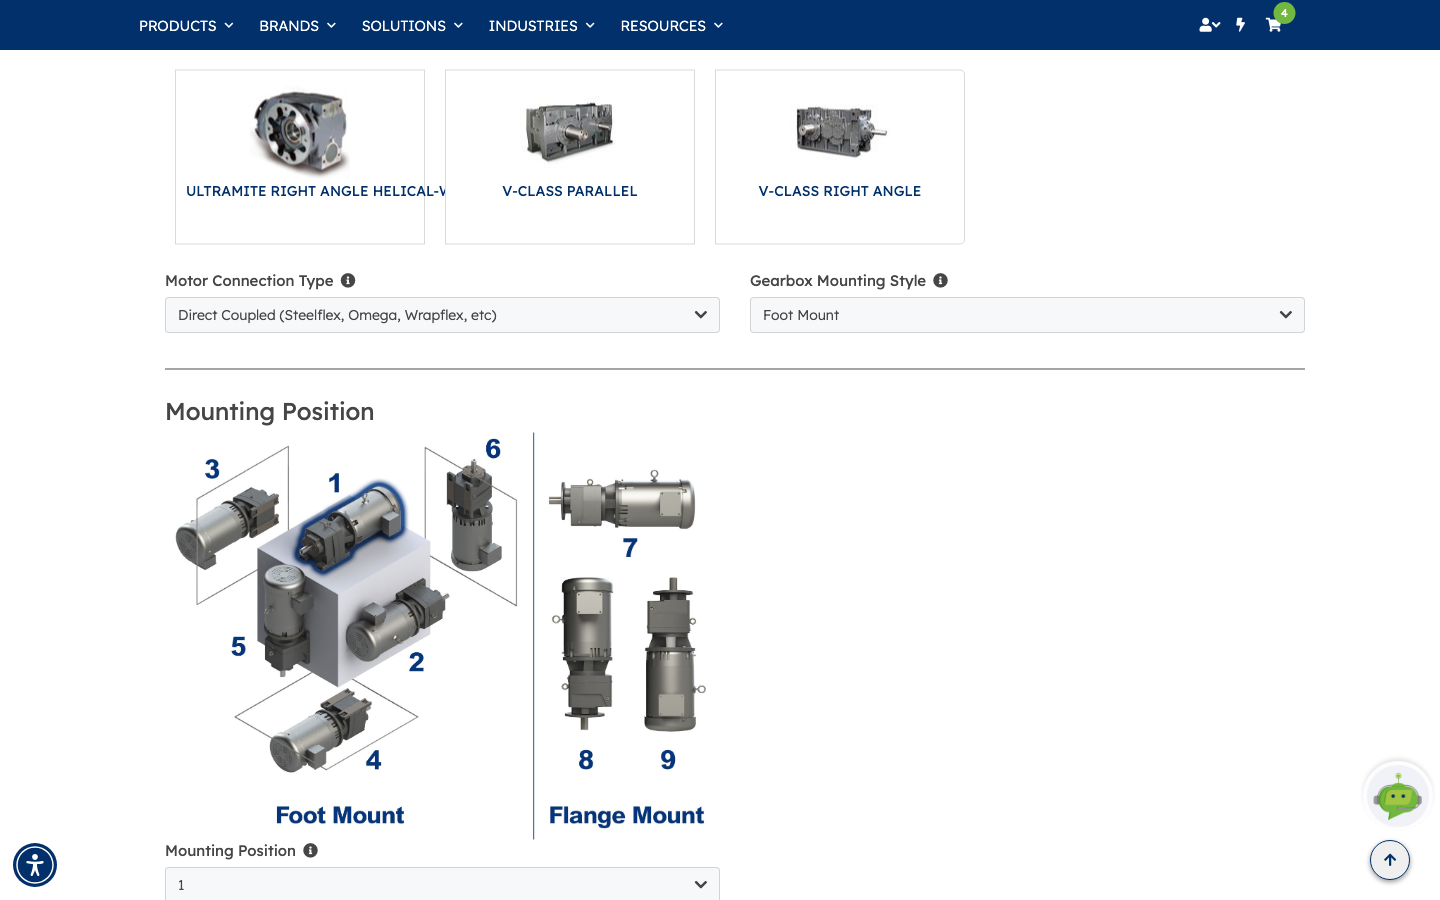
Task: Click the lightning bolt quick order icon
Action: (x=1241, y=25)
